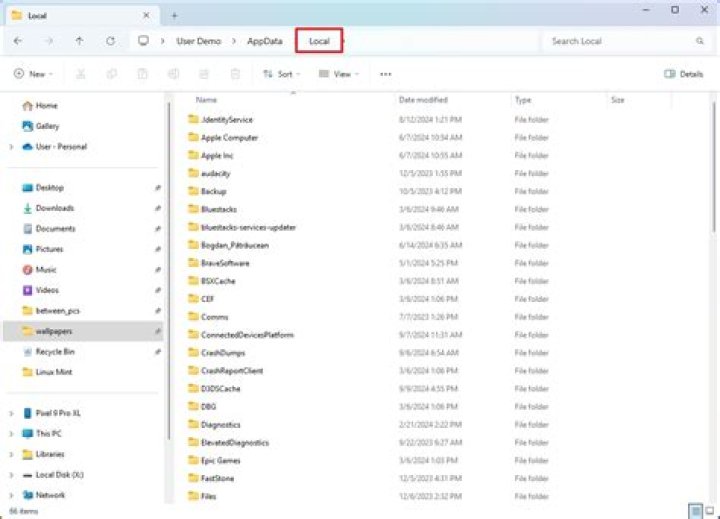Image resolution: width=720 pixels, height=519 pixels.
Task: Expand the Network node
Action: [11, 495]
